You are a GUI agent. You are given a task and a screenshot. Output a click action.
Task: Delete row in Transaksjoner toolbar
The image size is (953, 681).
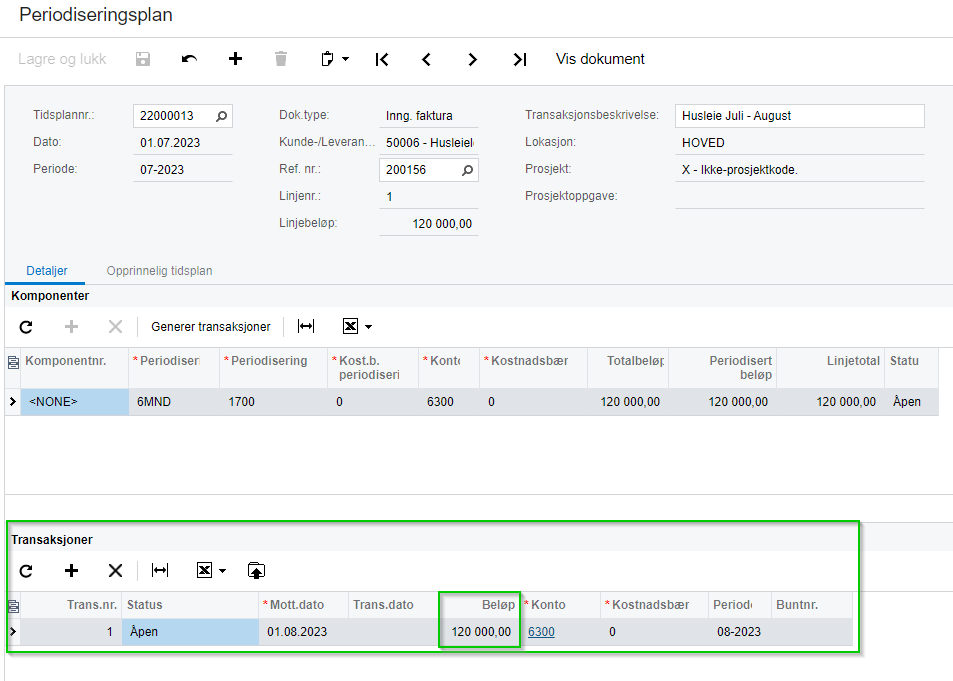[x=115, y=570]
